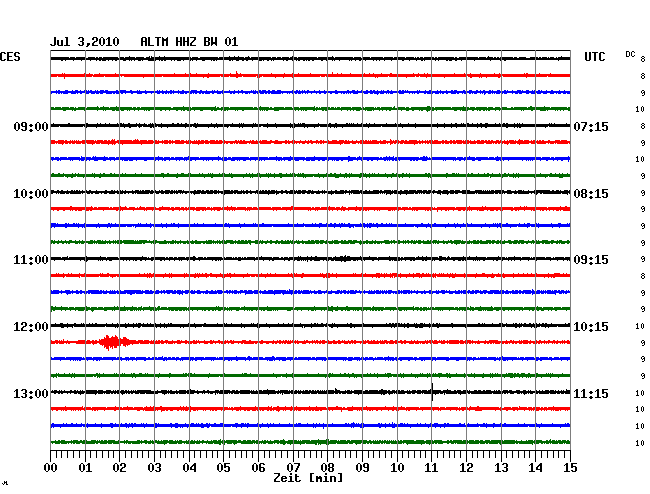Click the '09:15' UTC time label
The height and width of the screenshot is (494, 650).
click(591, 260)
